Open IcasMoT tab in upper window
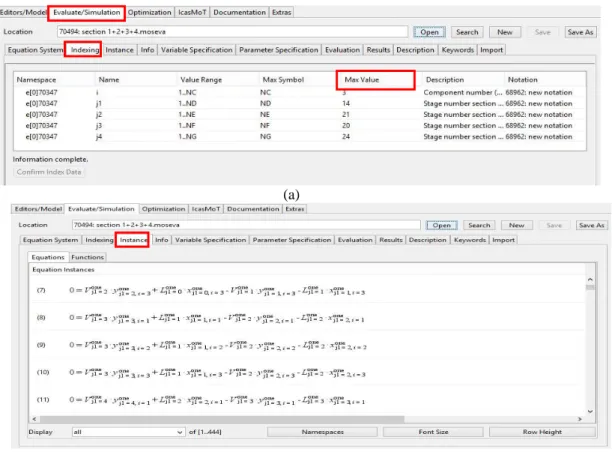612x452 pixels. [x=192, y=12]
